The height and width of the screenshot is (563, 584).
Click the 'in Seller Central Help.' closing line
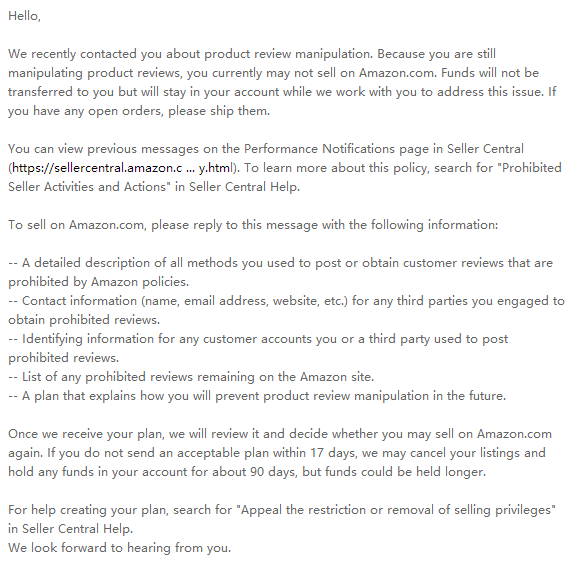pyautogui.click(x=70, y=529)
